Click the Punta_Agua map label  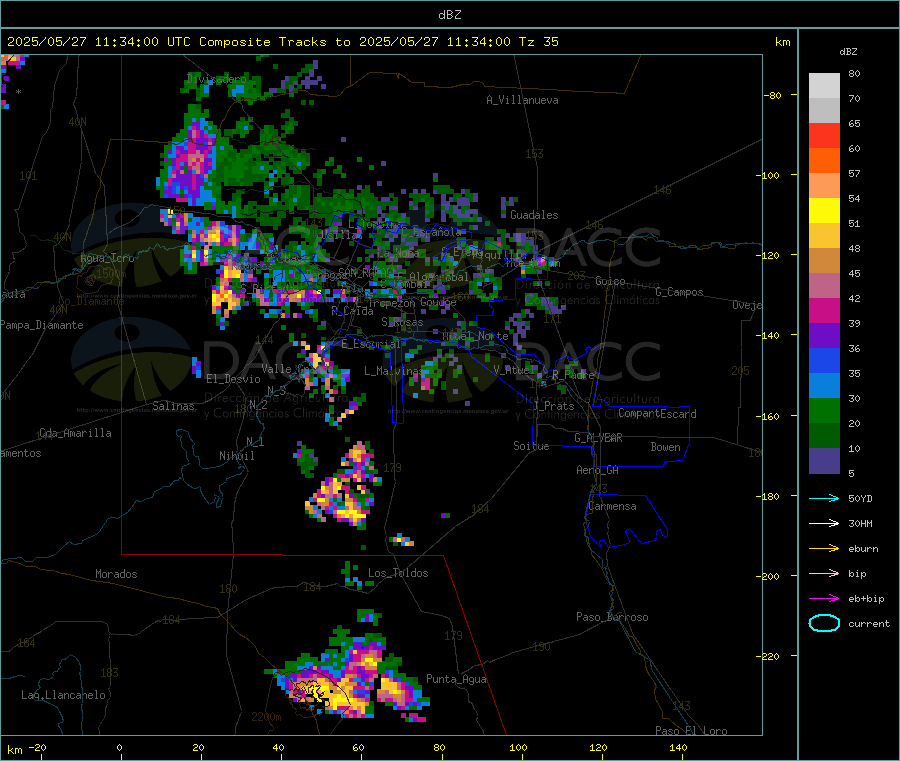(x=456, y=679)
